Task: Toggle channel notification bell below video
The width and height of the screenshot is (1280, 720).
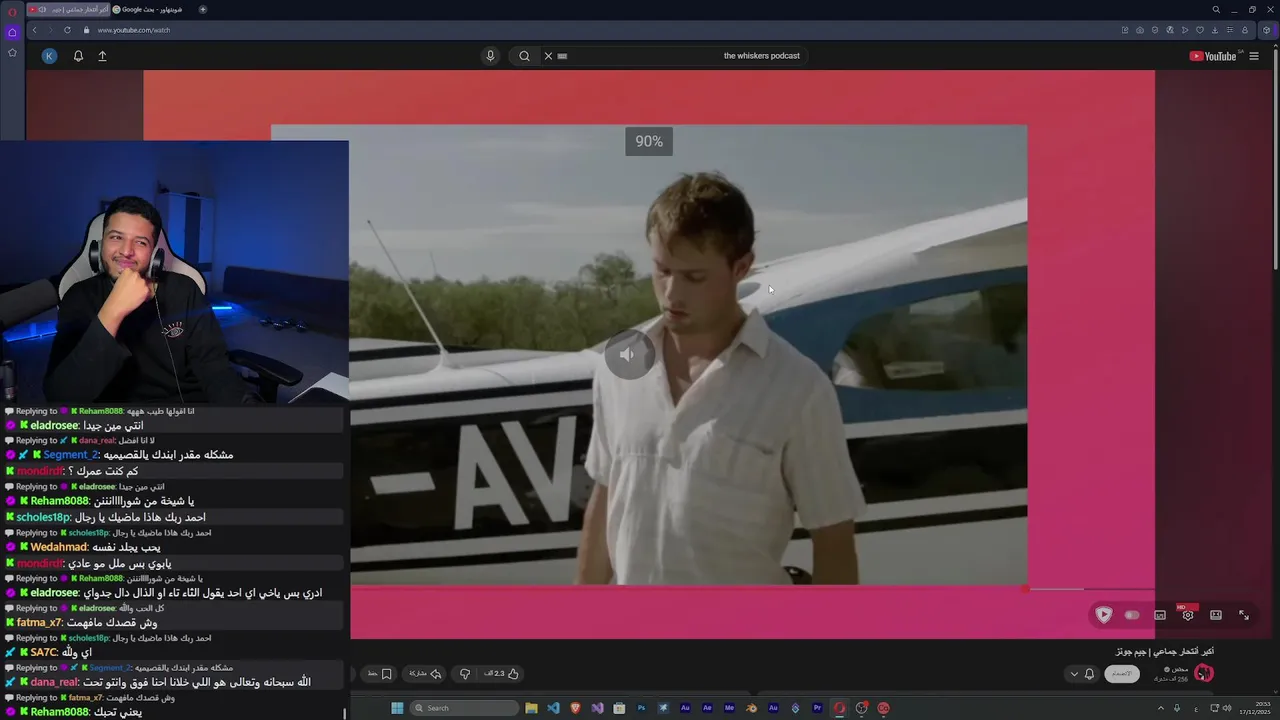Action: (1089, 674)
